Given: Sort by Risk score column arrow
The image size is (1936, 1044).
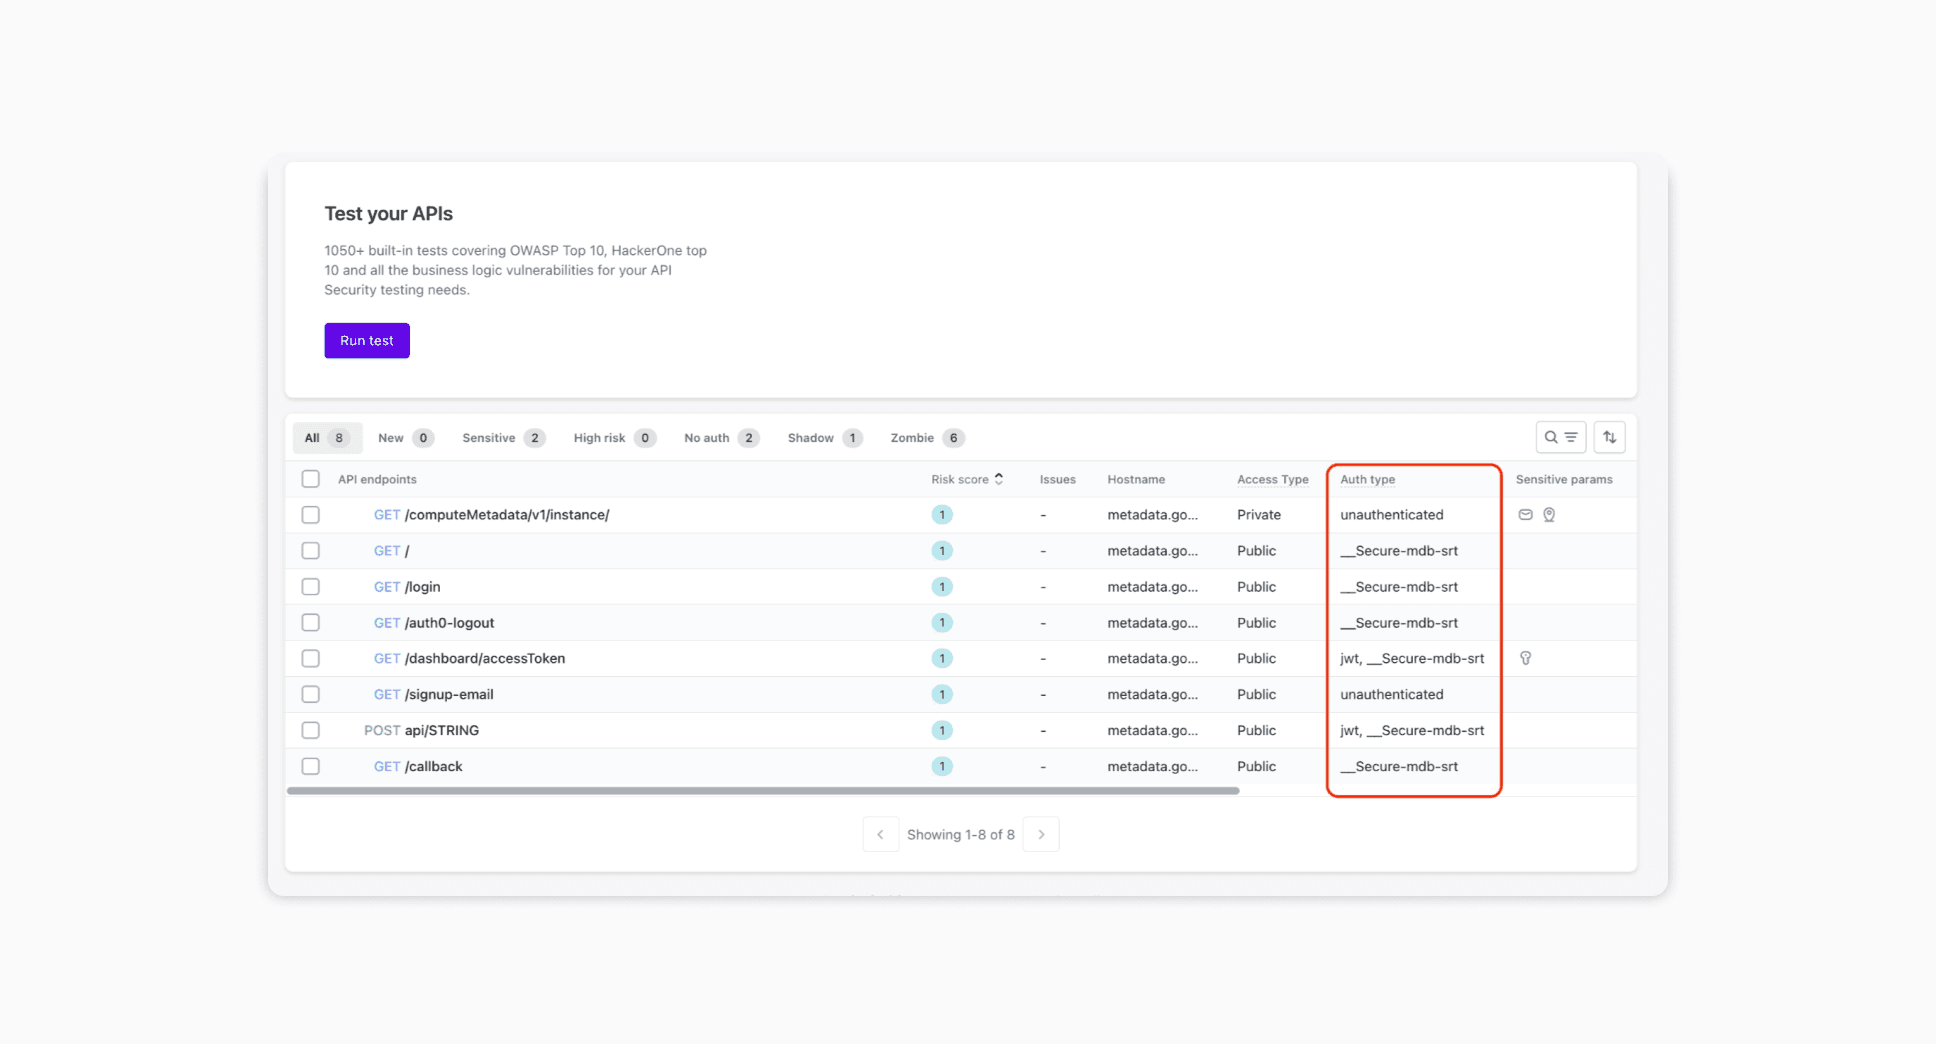Looking at the screenshot, I should coord(999,479).
